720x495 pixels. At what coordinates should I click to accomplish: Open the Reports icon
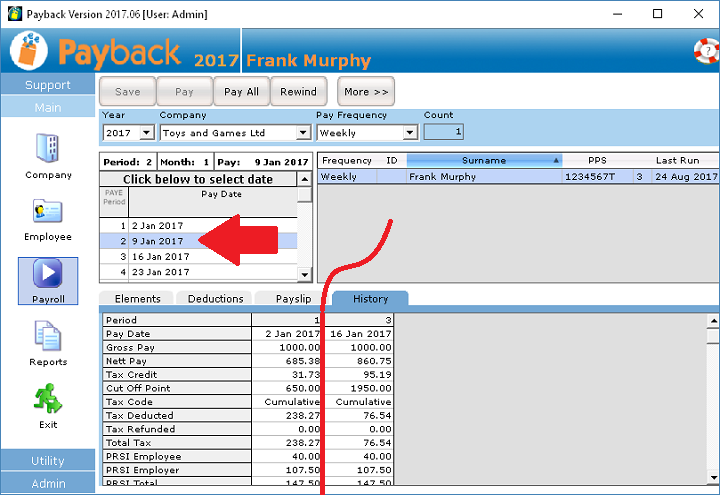48,337
